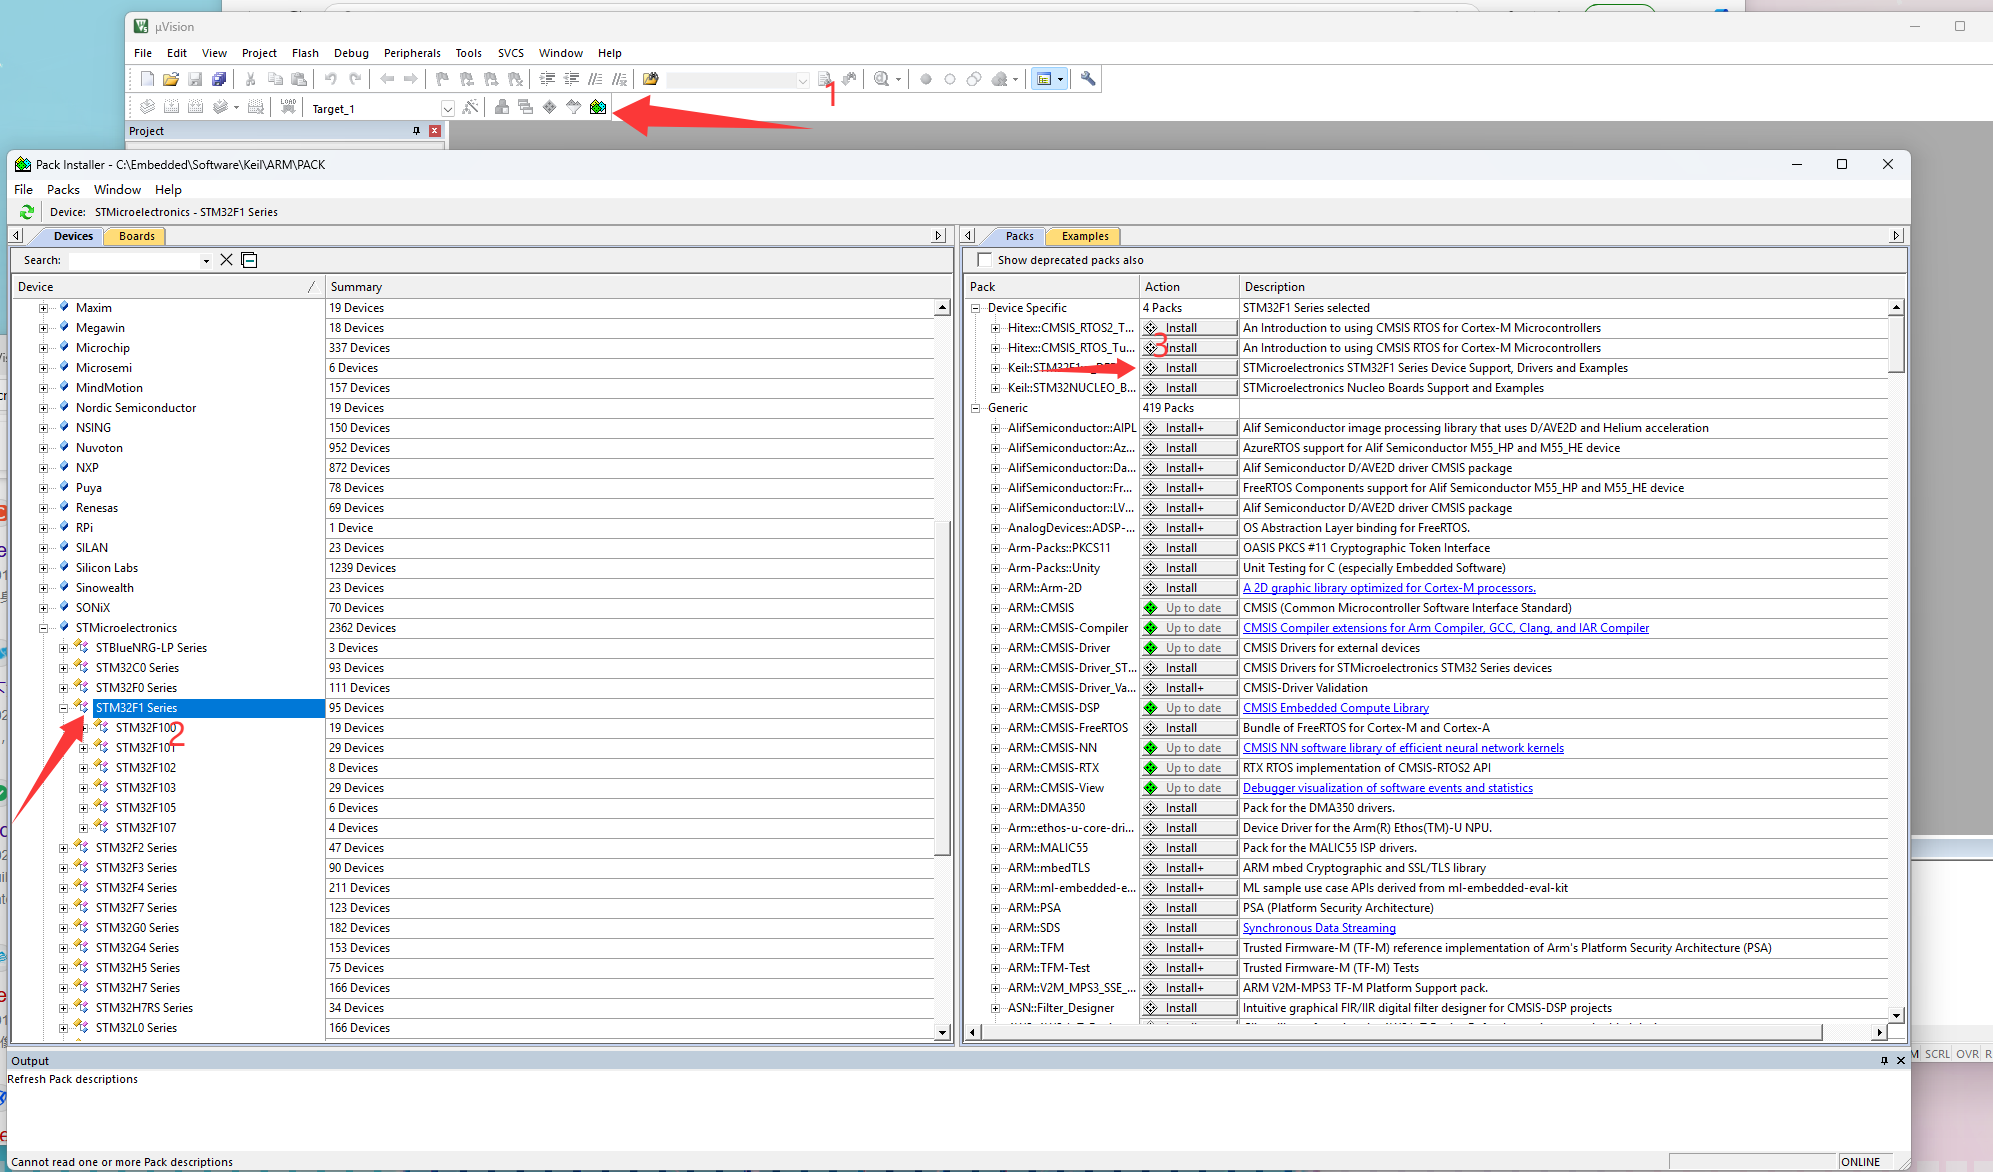Click the Refresh pack descriptions icon
1993x1172 pixels.
coord(26,211)
